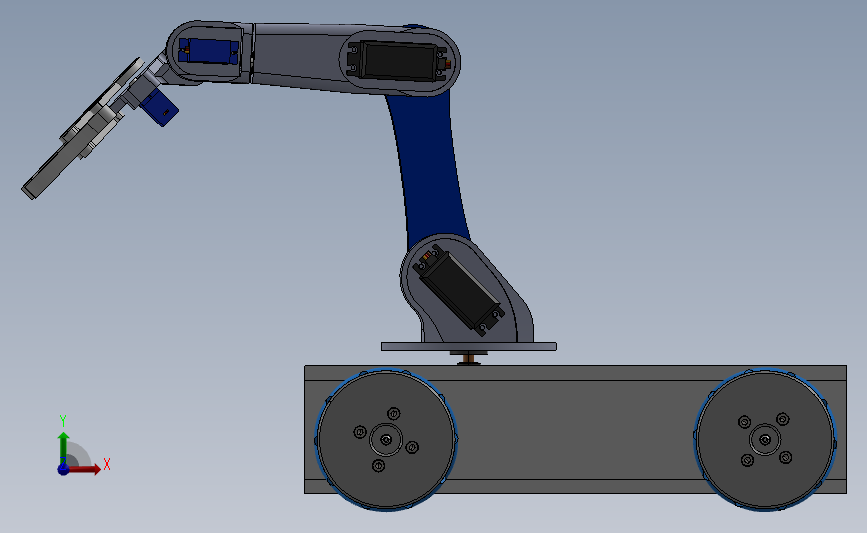Select the dark blue vertical arm link
The width and height of the screenshot is (867, 533).
(x=431, y=166)
